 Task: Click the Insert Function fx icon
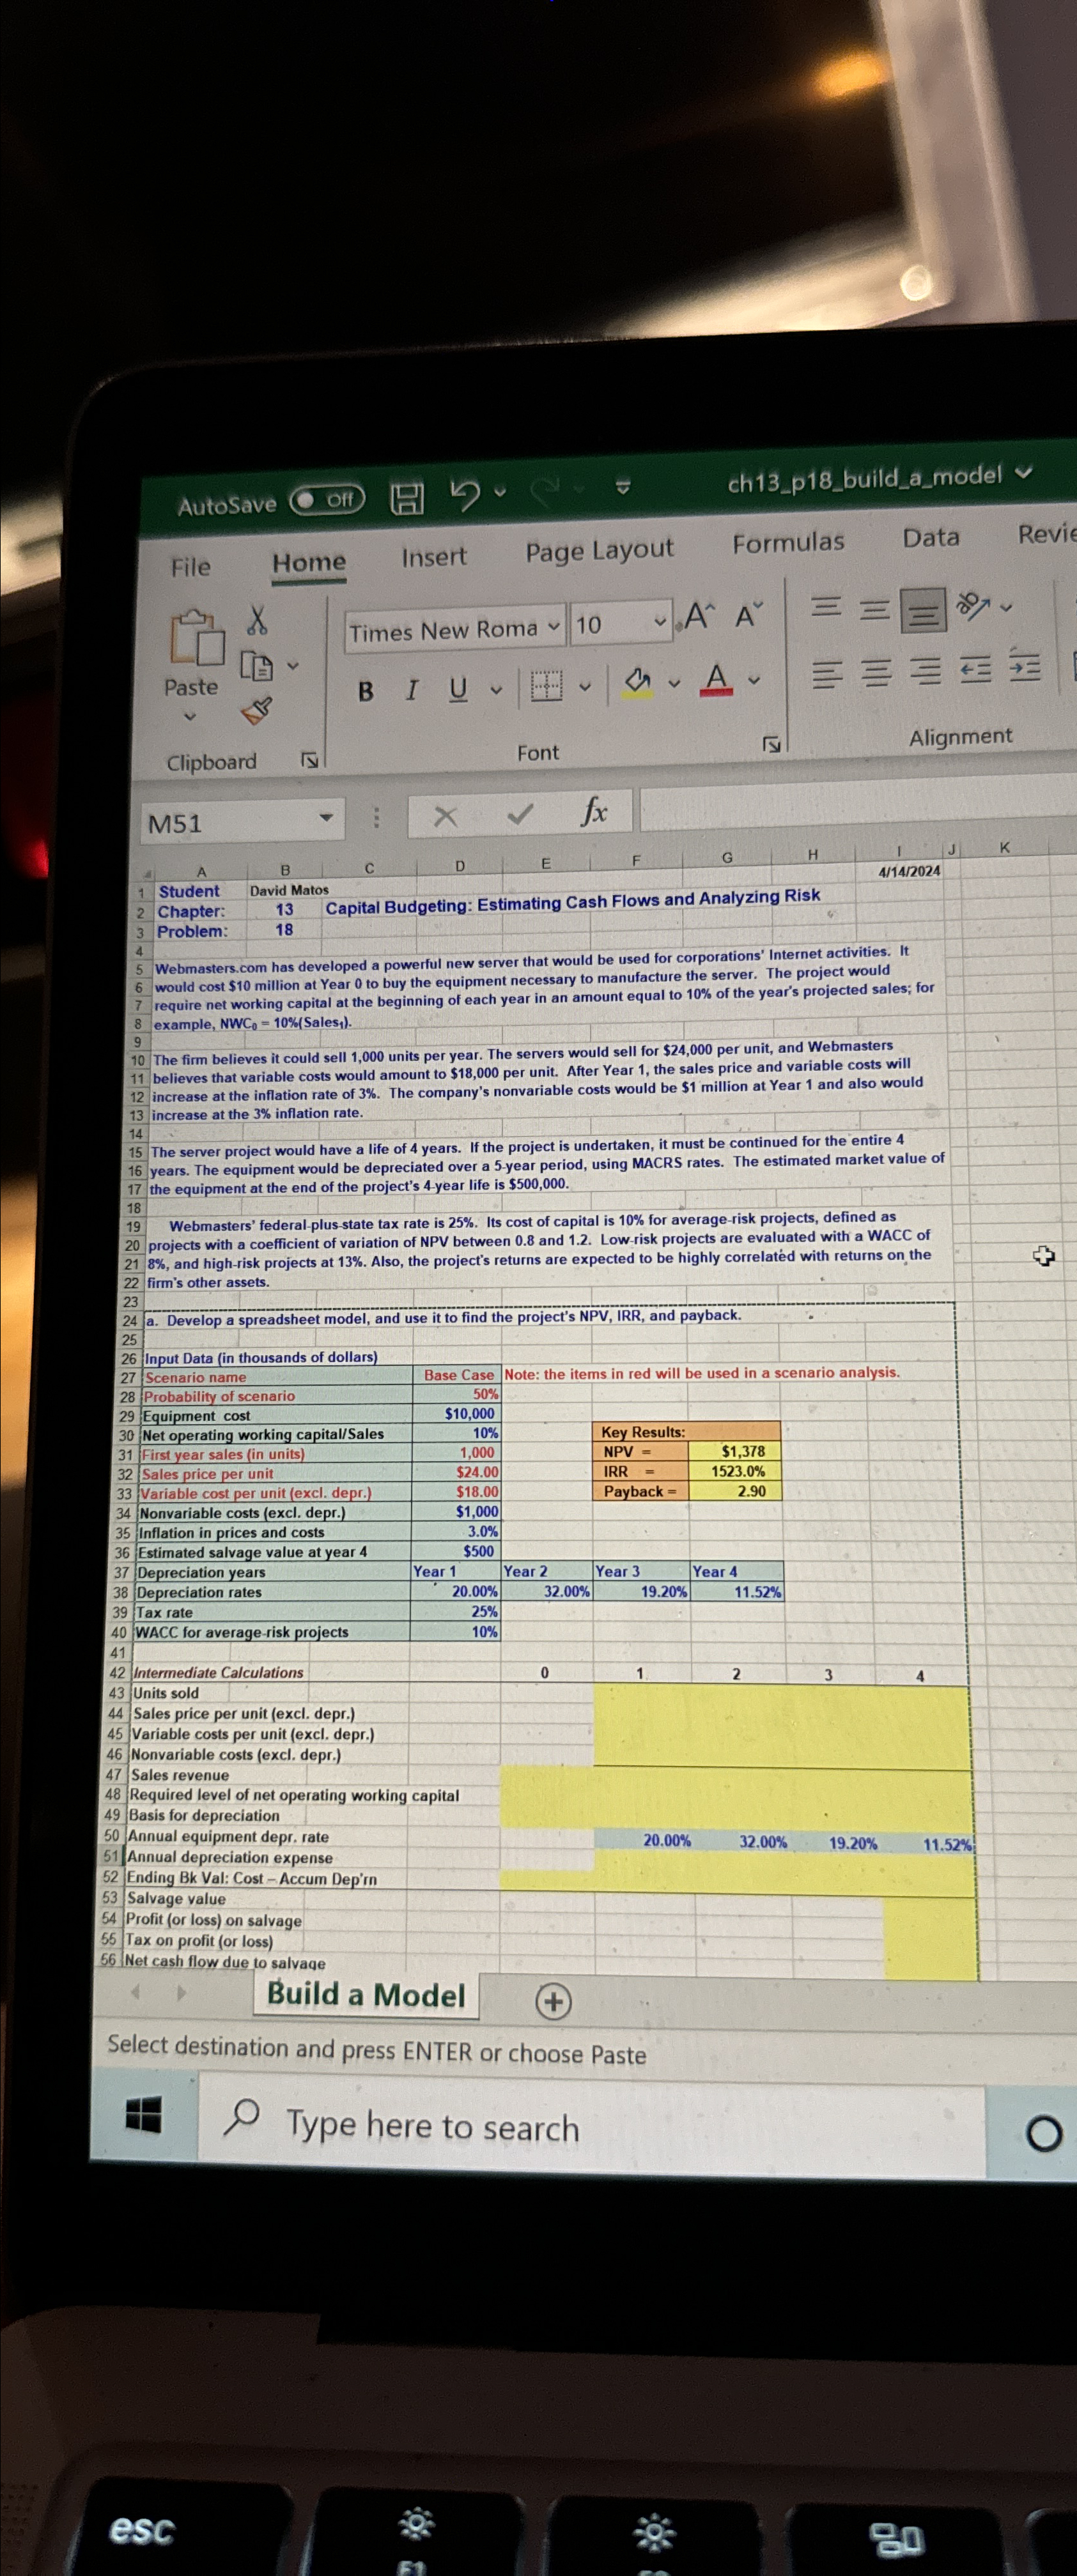click(596, 812)
